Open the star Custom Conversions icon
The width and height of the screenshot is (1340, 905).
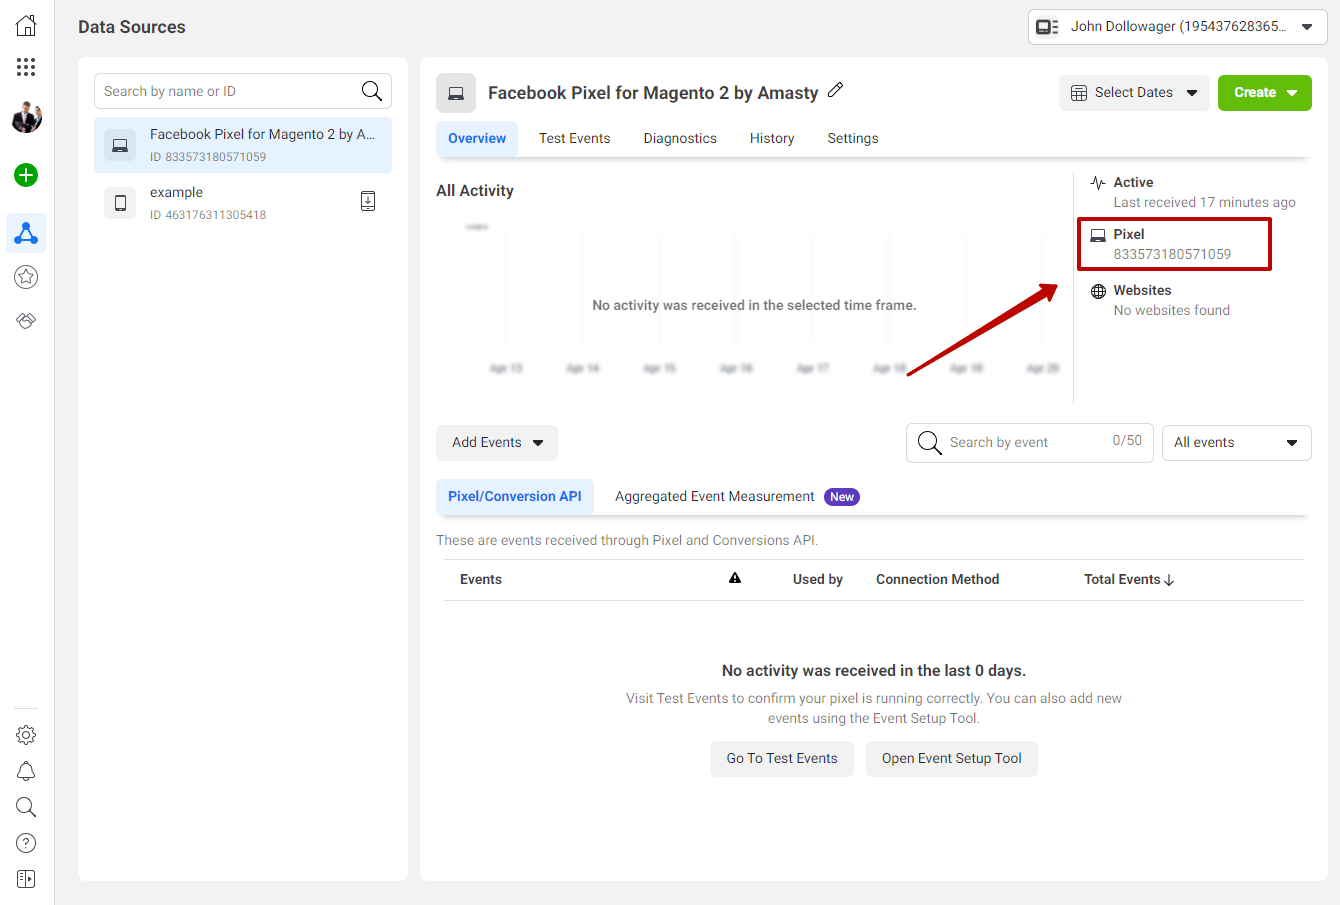[x=26, y=277]
